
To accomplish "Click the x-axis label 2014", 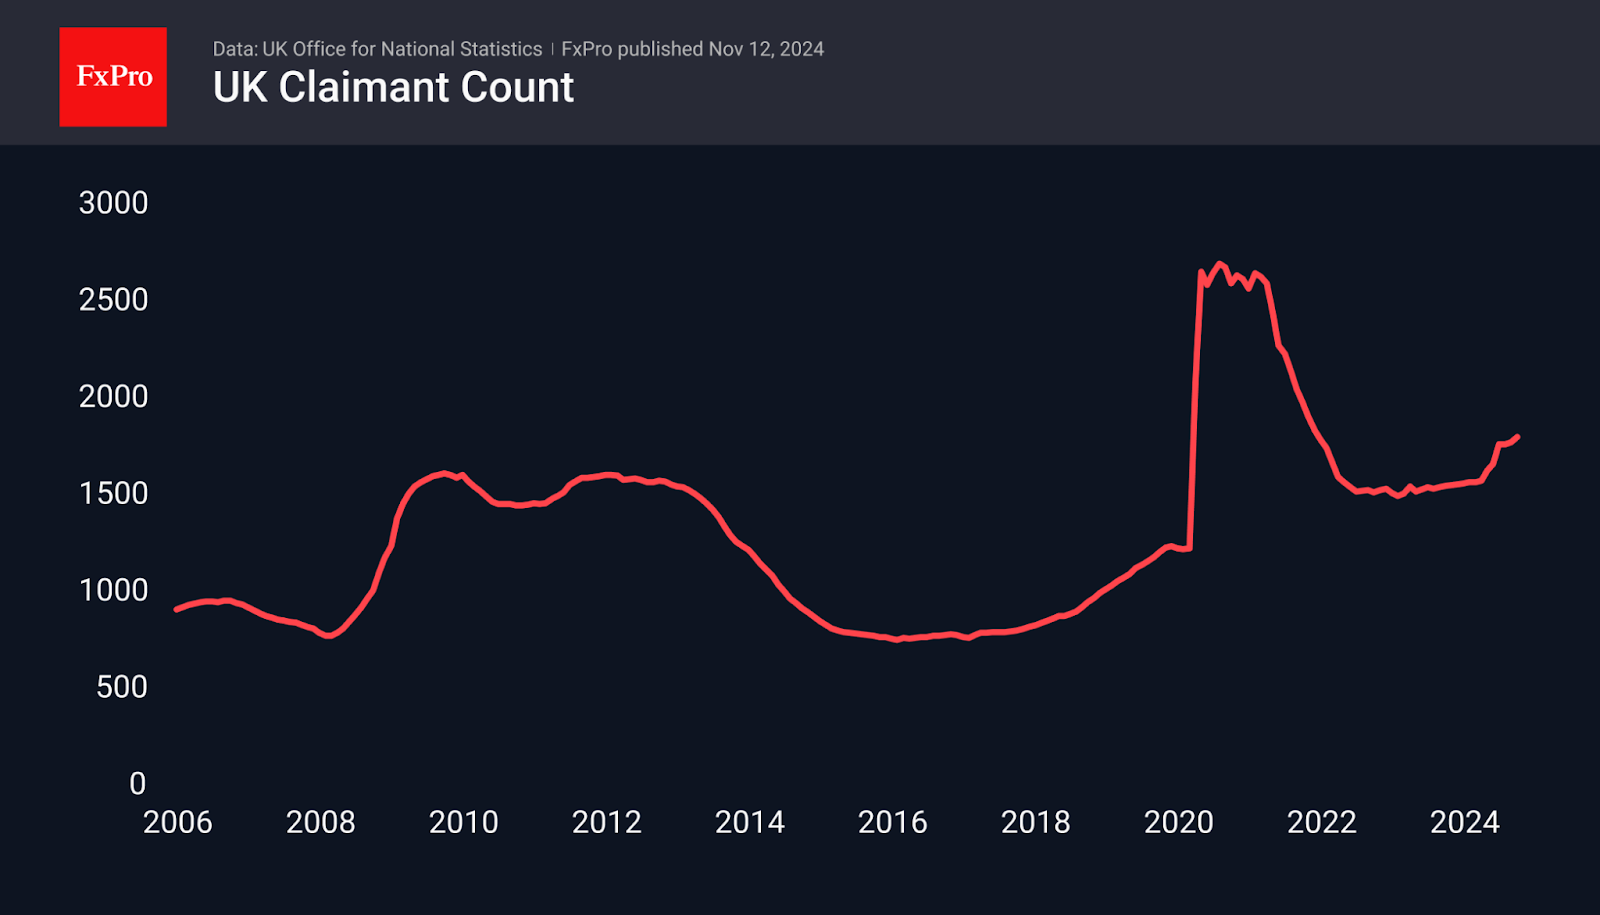I will click(x=750, y=823).
